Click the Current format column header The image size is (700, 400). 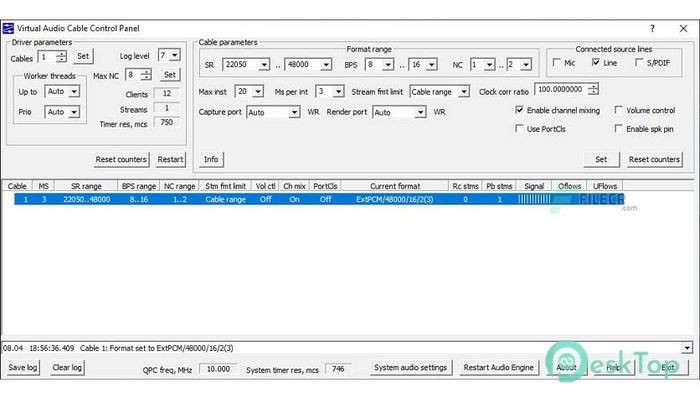395,186
